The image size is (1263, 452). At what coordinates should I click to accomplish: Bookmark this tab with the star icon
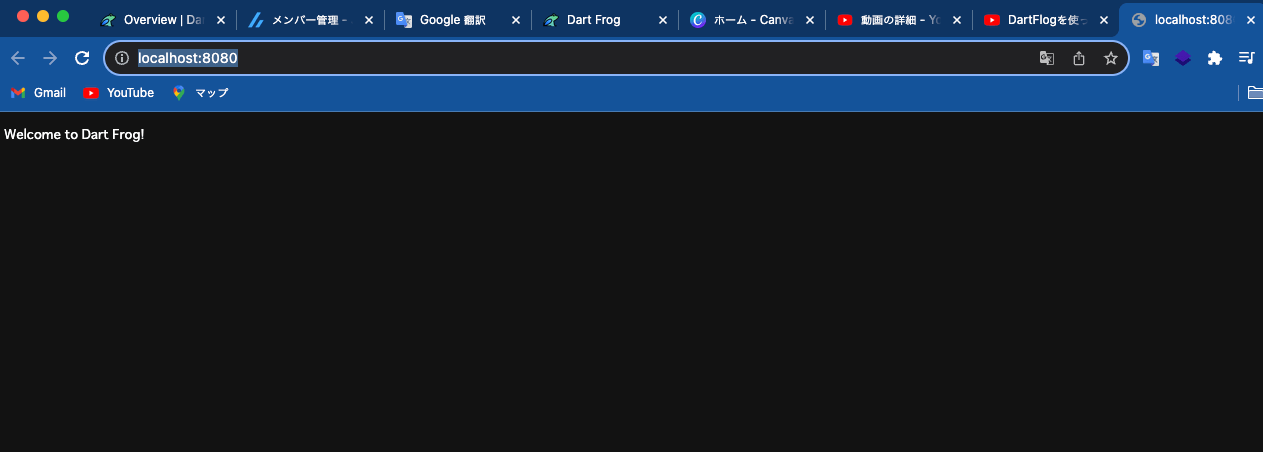click(1111, 58)
